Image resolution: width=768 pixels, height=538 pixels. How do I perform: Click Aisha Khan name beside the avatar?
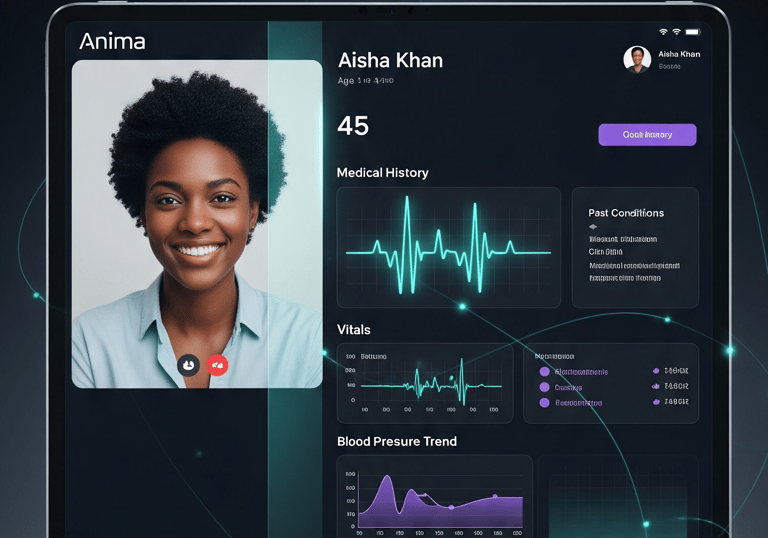tap(679, 54)
